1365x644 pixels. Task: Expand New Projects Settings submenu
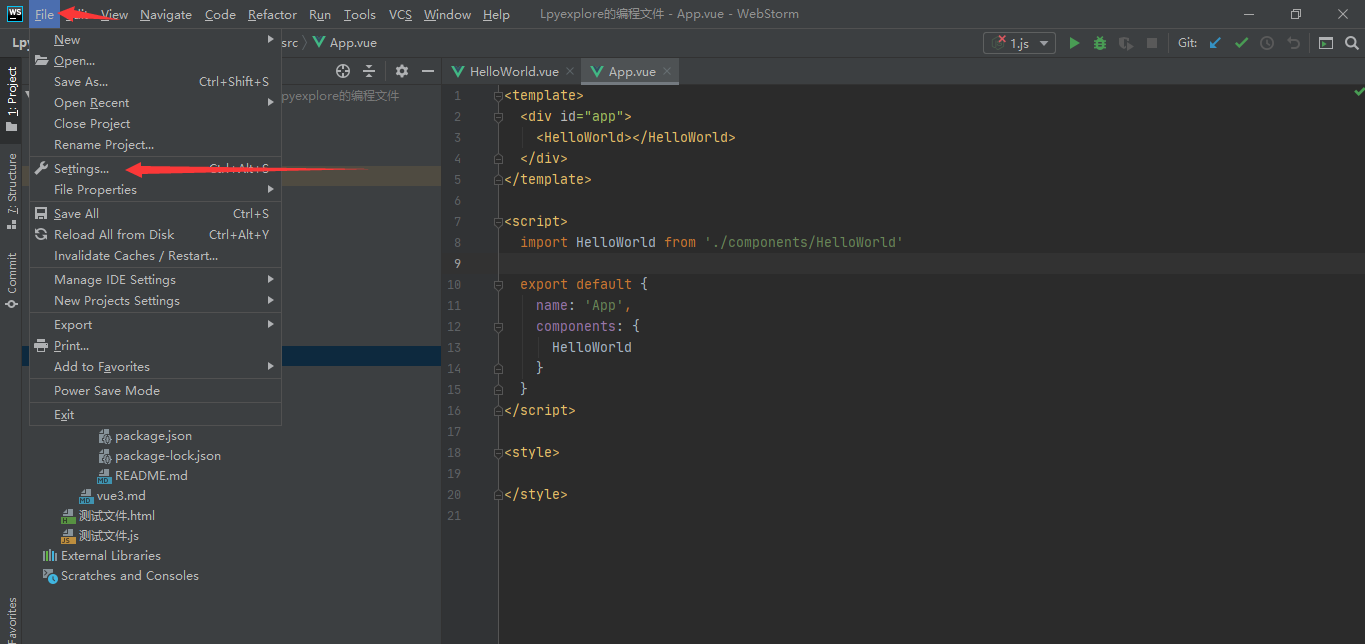155,301
